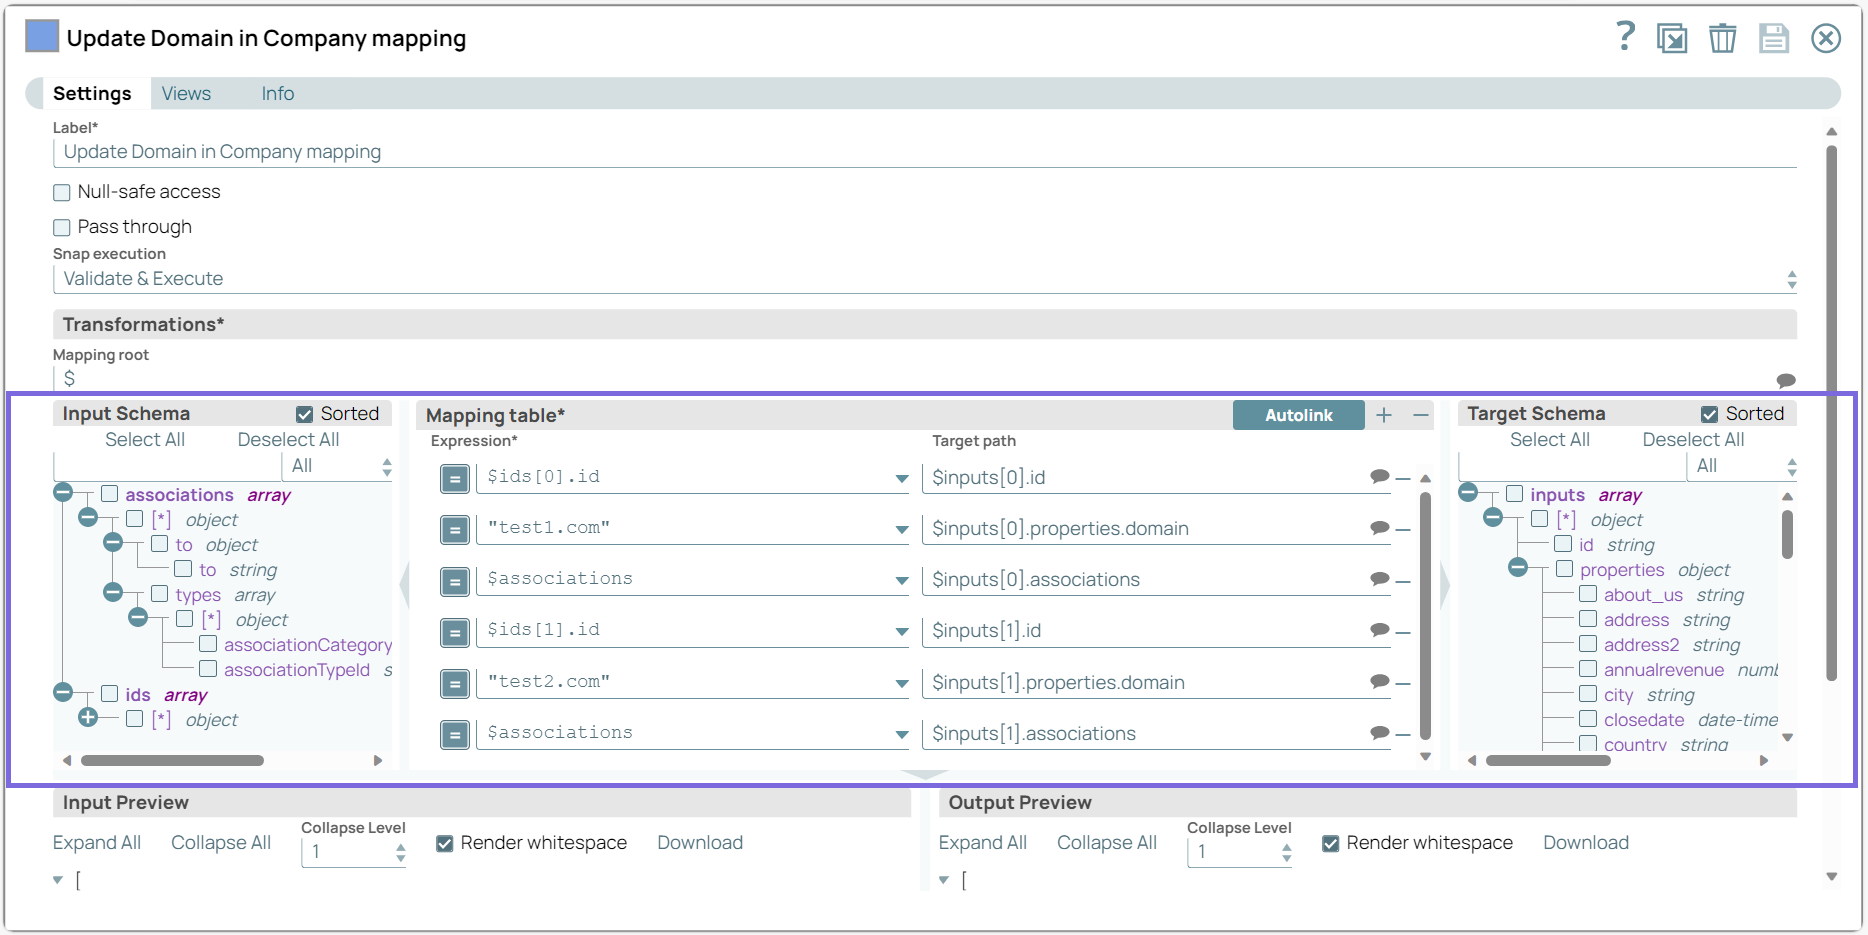Toggle expression button for $ids[0].id row
The image size is (1868, 935).
(x=455, y=479)
